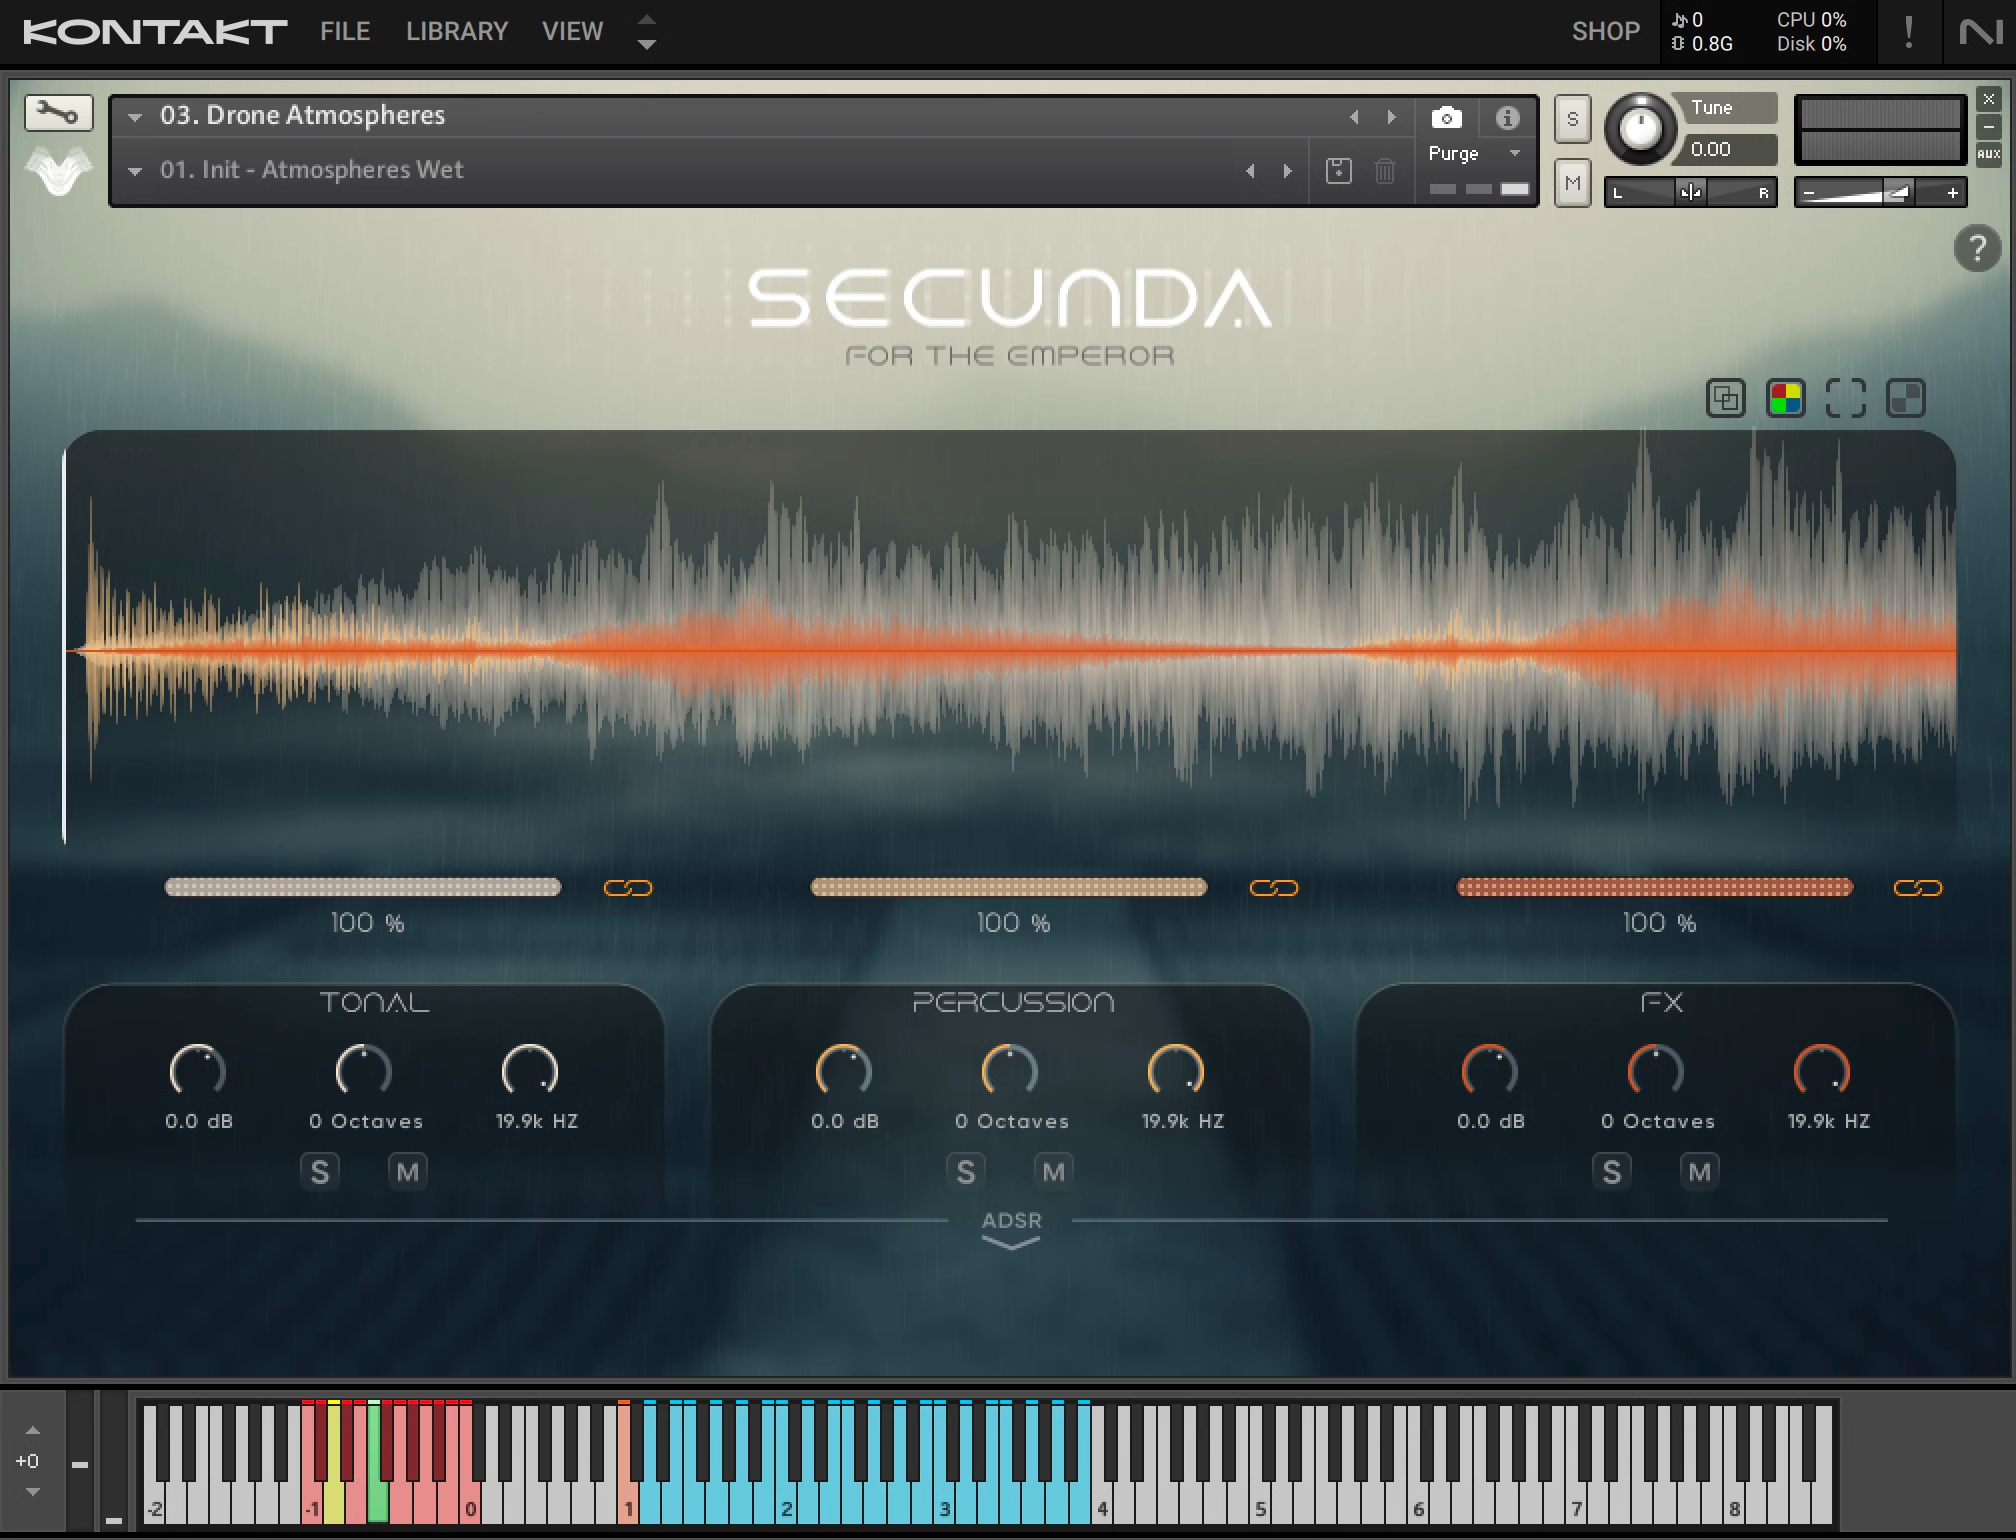Load the next instrument arrow
This screenshot has width=2016, height=1540.
coord(1391,117)
